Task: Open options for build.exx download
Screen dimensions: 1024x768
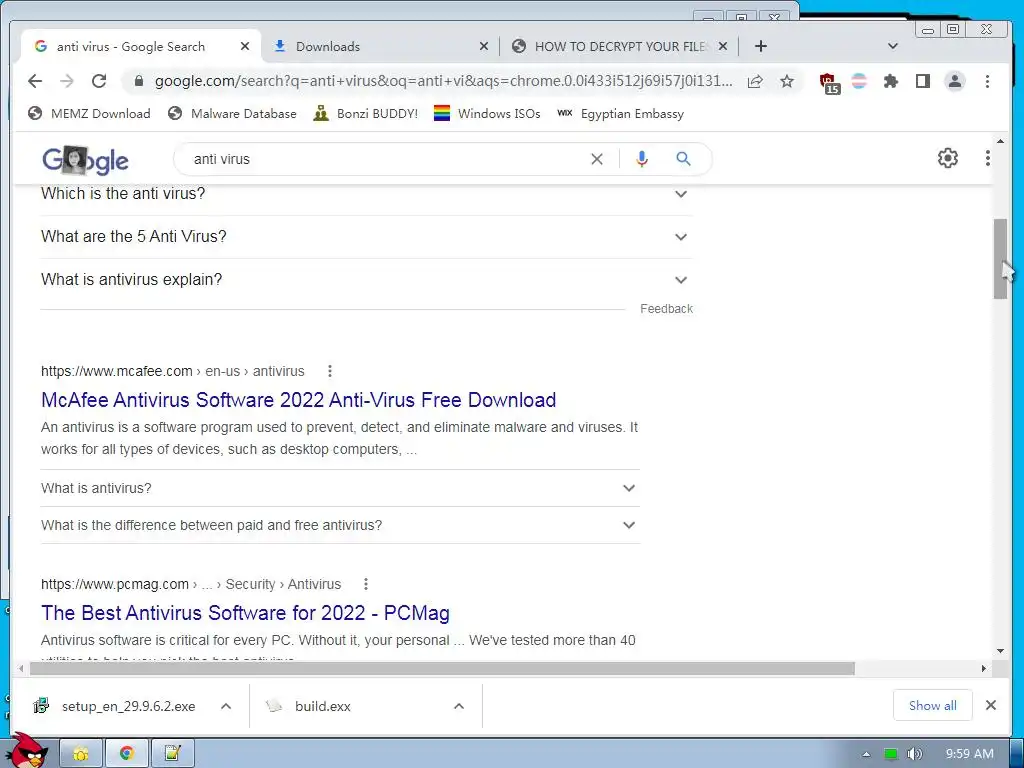Action: tap(459, 706)
